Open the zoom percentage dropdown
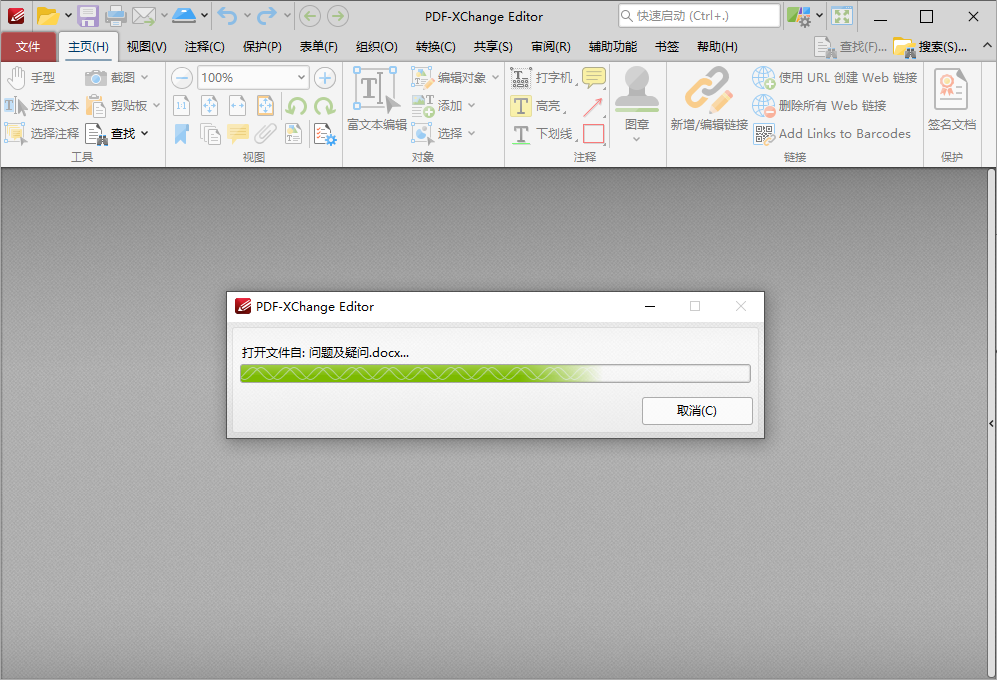The height and width of the screenshot is (680, 997). (301, 77)
